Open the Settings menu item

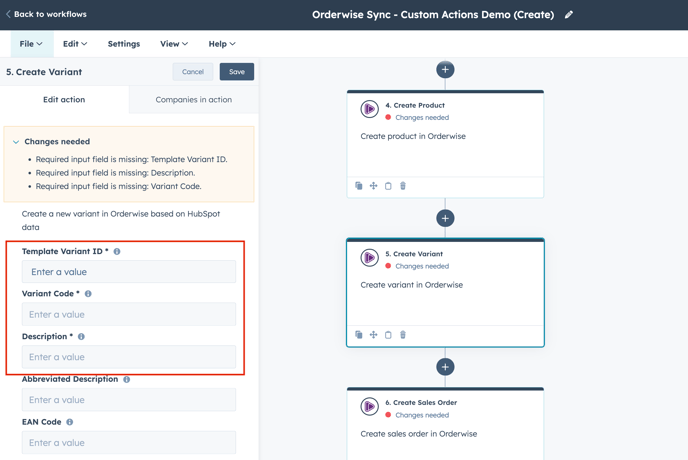click(124, 44)
